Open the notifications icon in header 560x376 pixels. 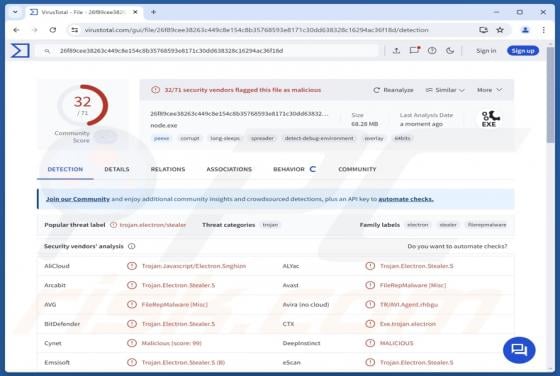[414, 50]
